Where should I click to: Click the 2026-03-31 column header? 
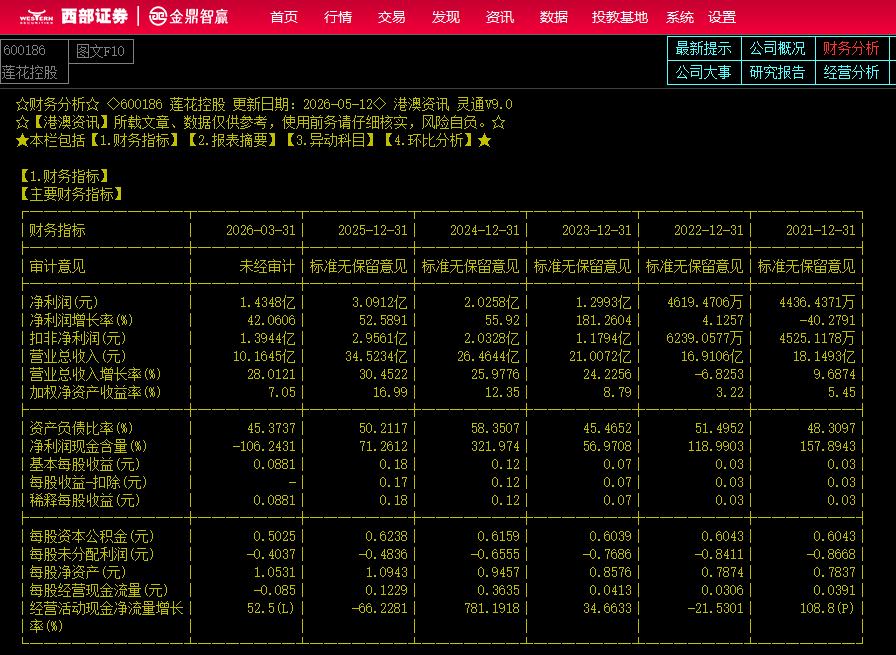[x=261, y=230]
